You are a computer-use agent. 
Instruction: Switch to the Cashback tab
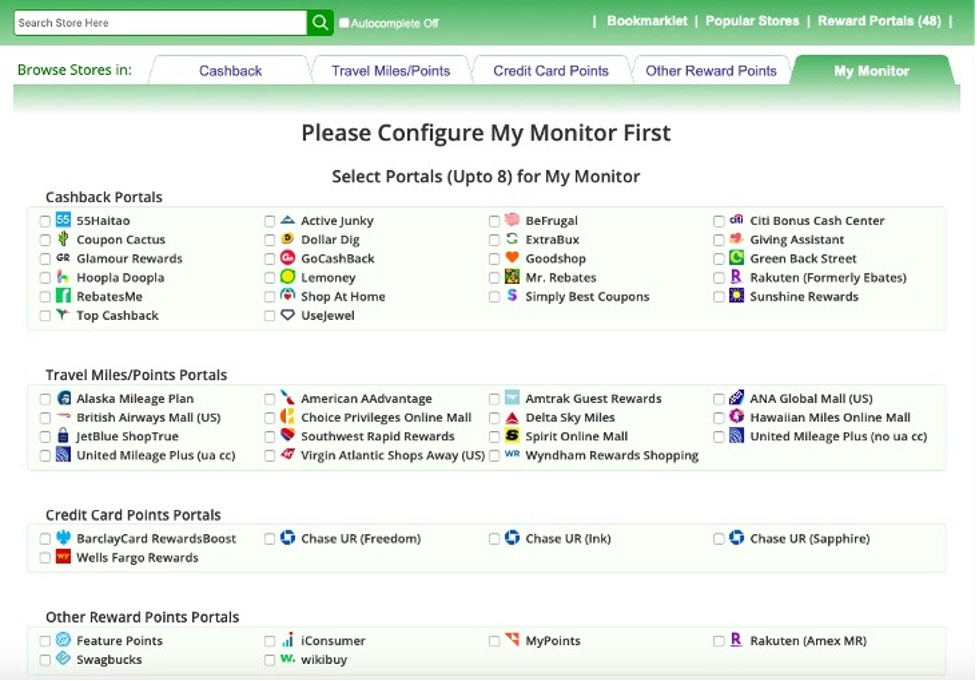coord(230,71)
